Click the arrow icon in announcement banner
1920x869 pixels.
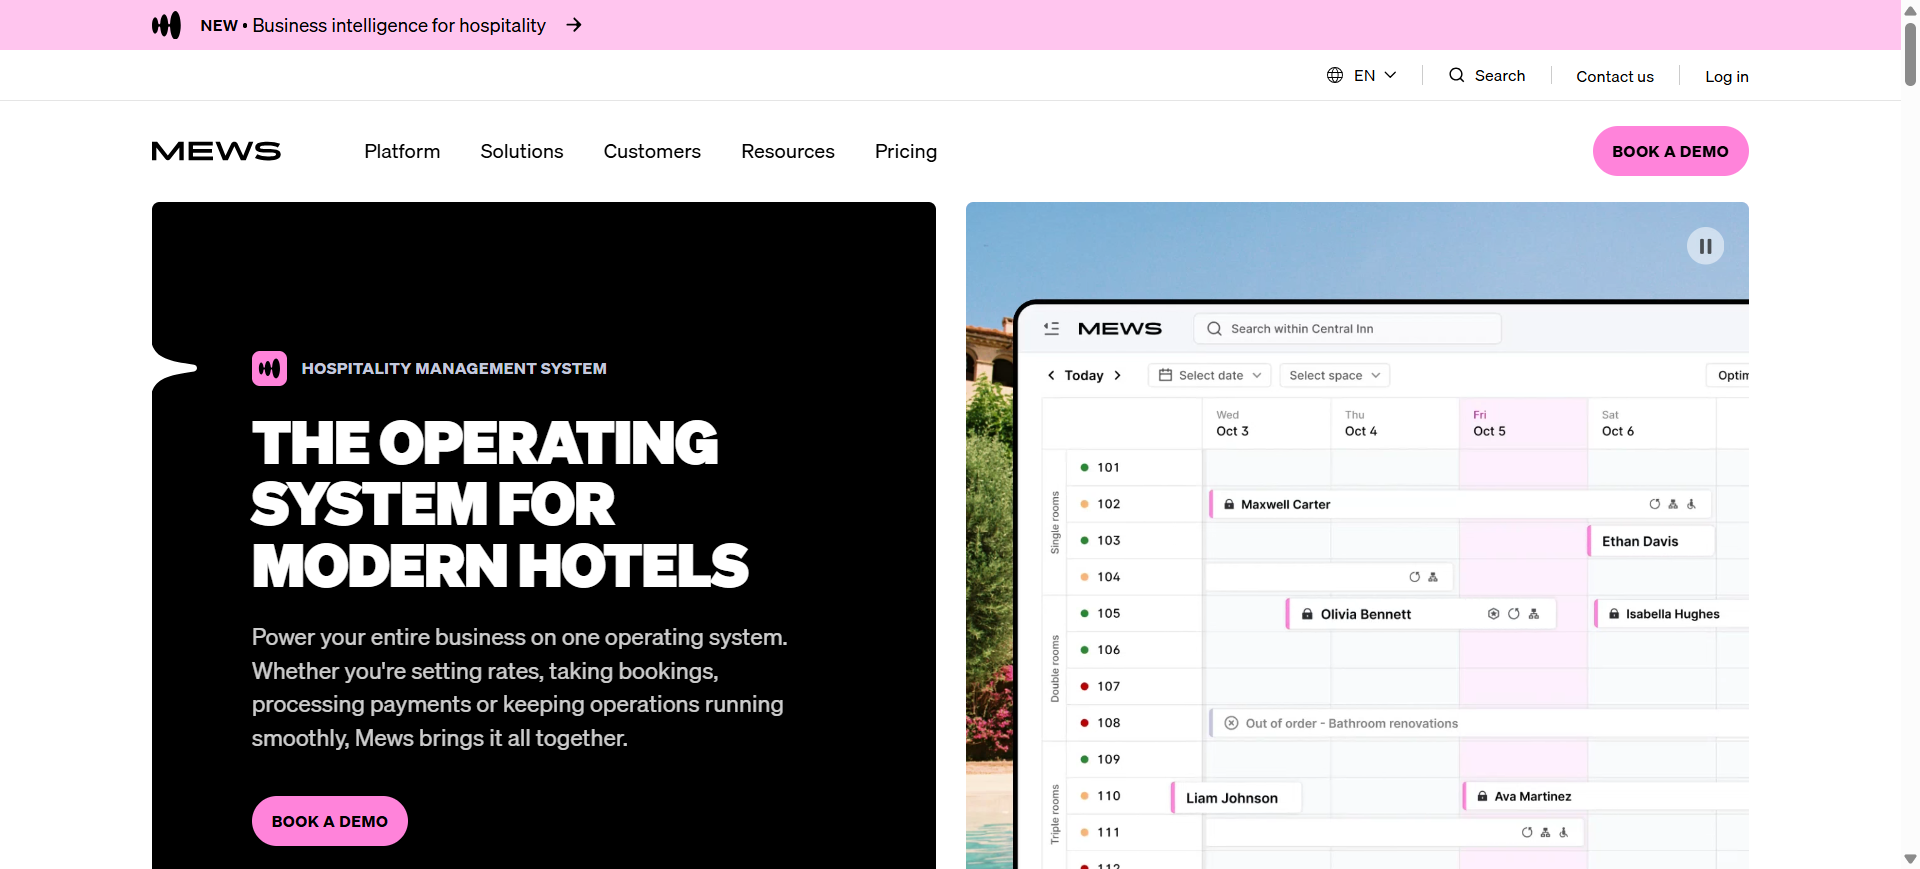pos(574,25)
